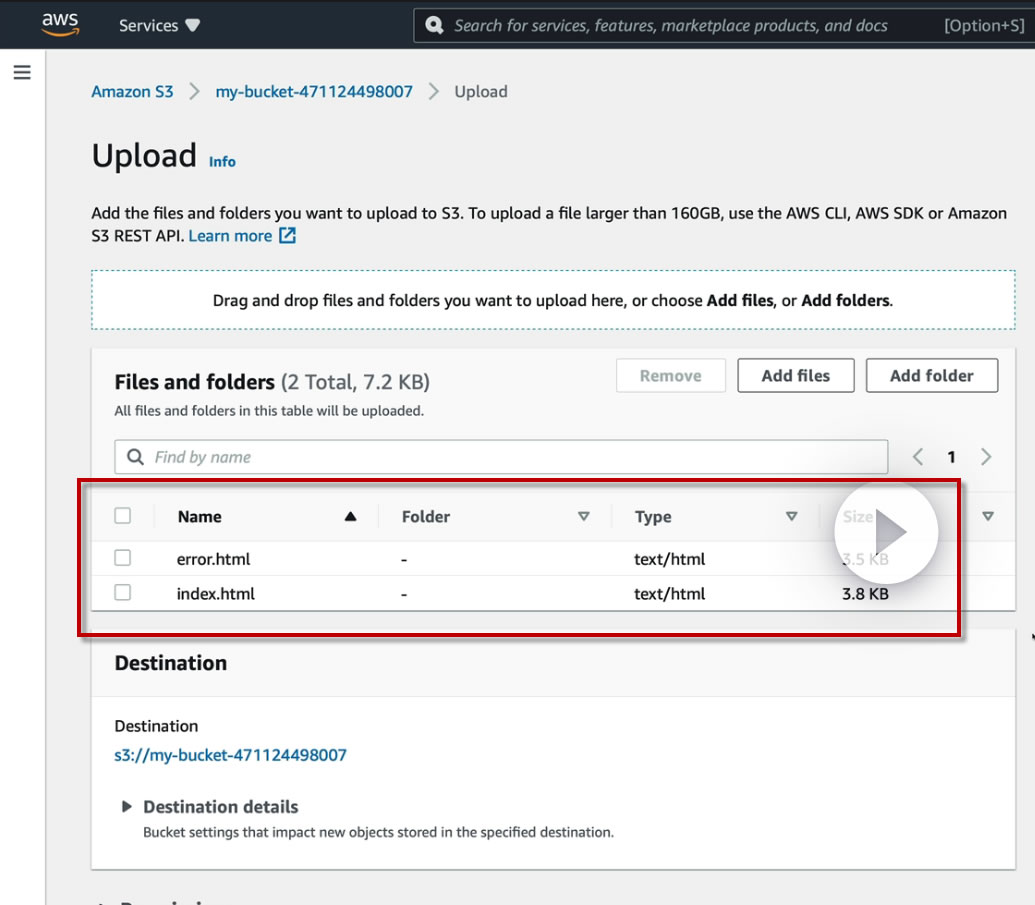Click the Find by name magnifier icon
The height and width of the screenshot is (905, 1035).
tap(135, 457)
